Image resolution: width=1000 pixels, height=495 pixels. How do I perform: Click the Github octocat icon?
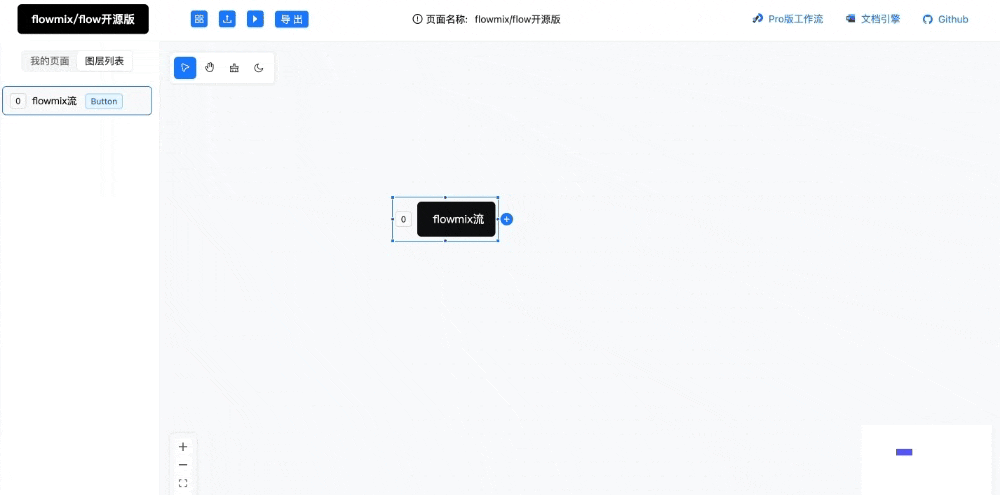928,20
